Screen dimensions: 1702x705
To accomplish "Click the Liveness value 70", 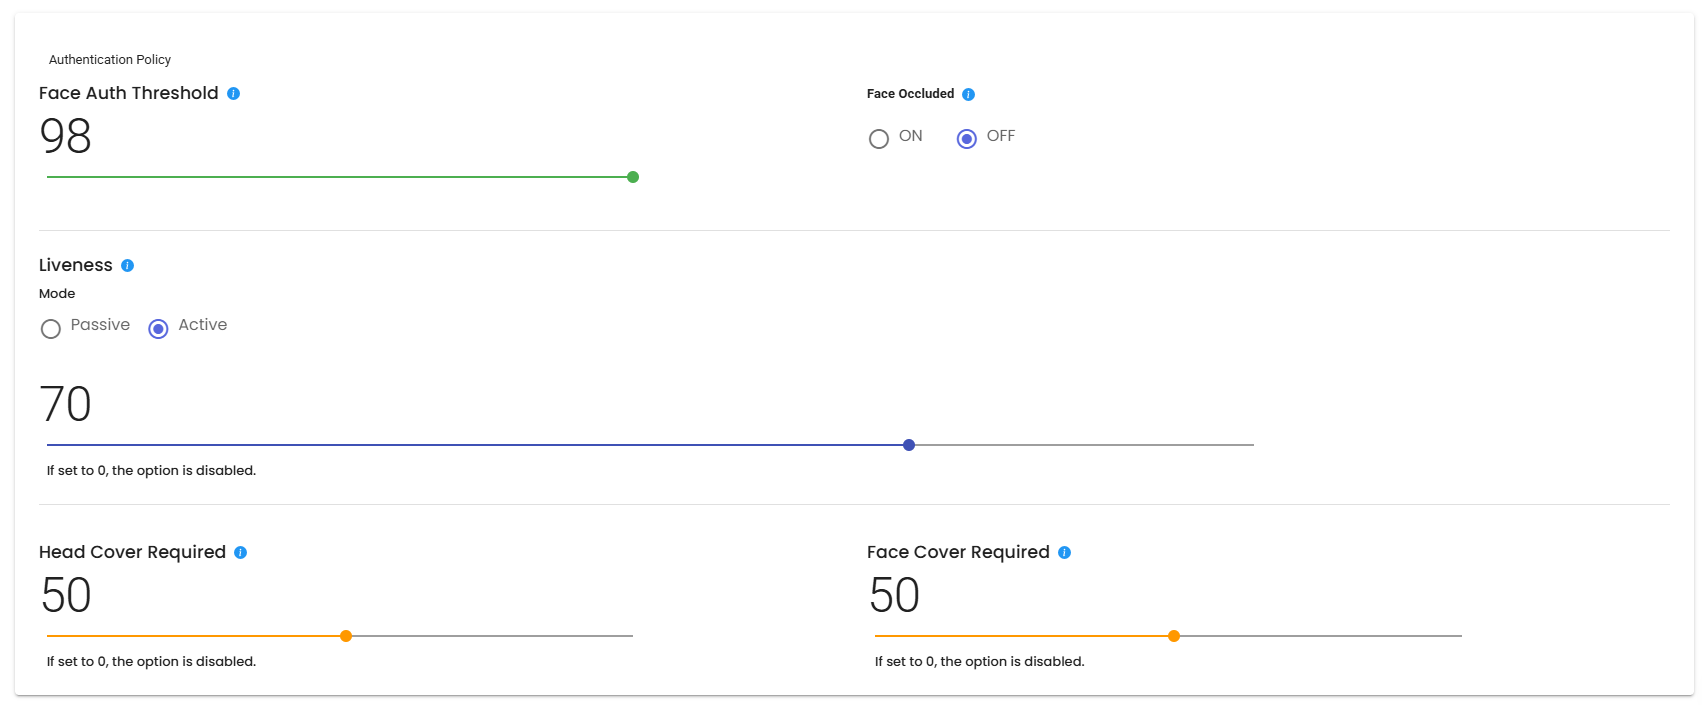I will pos(65,404).
